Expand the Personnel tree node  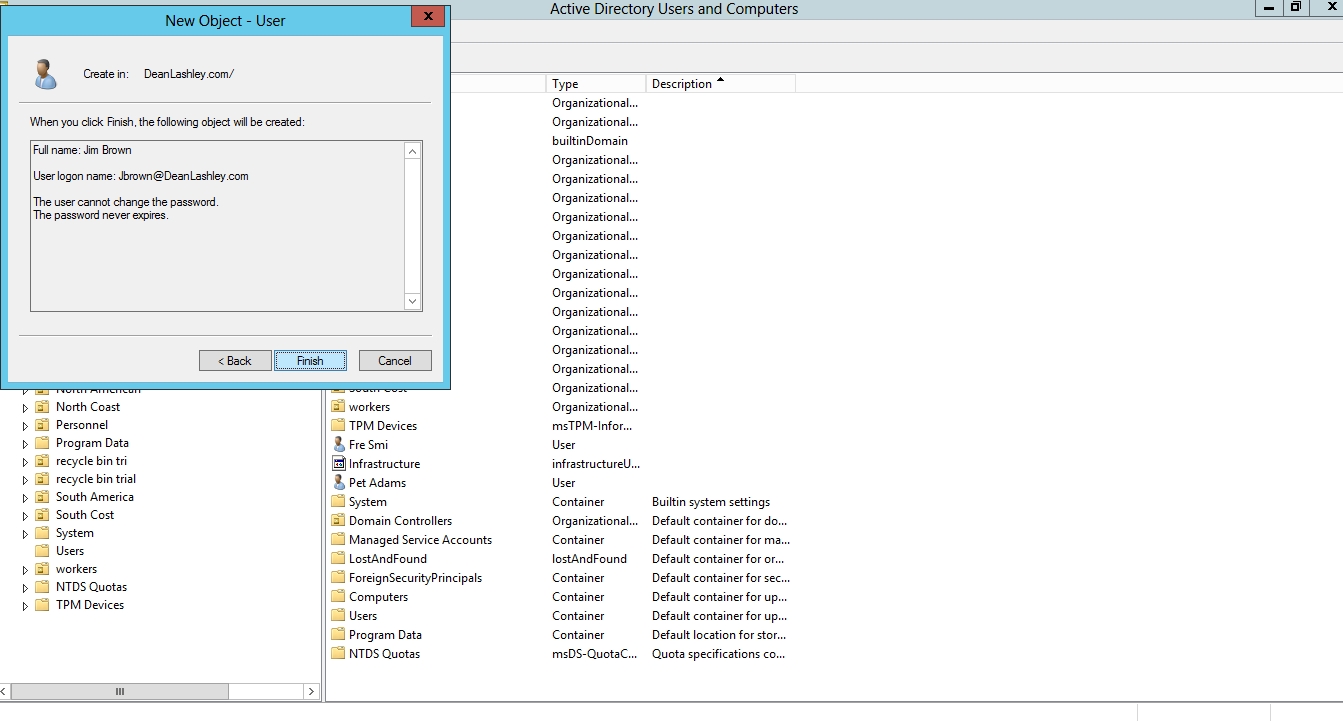pyautogui.click(x=26, y=426)
